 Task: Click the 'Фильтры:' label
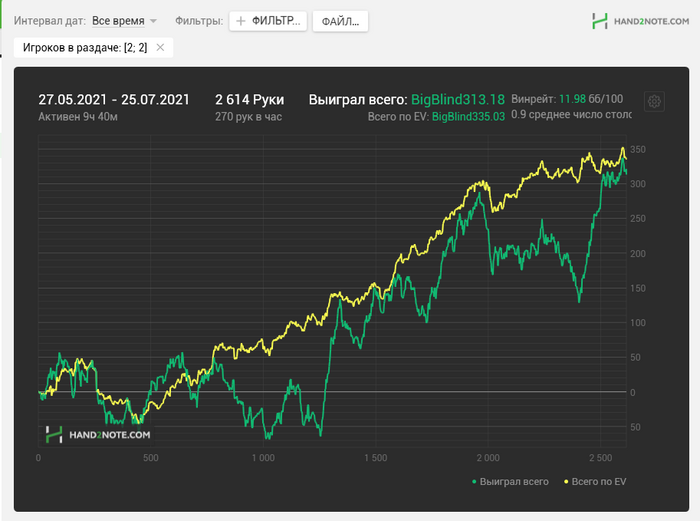199,21
